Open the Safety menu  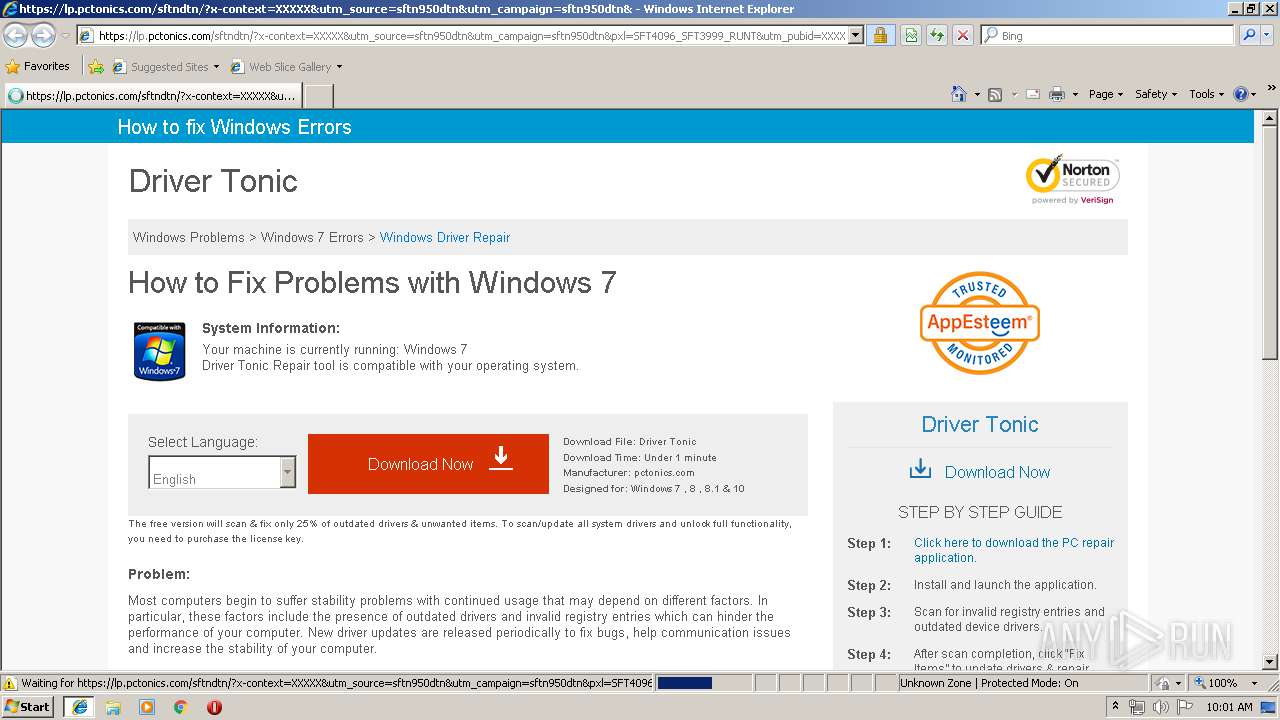1156,94
